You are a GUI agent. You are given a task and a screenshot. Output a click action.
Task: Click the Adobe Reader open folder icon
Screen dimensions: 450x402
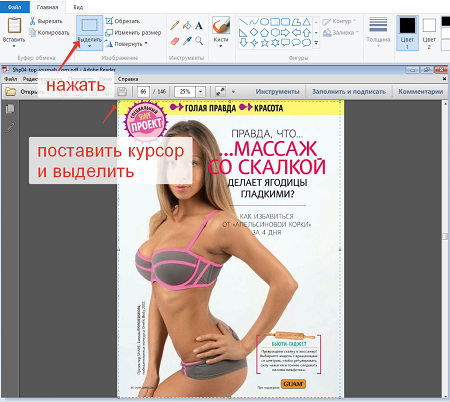click(x=11, y=92)
